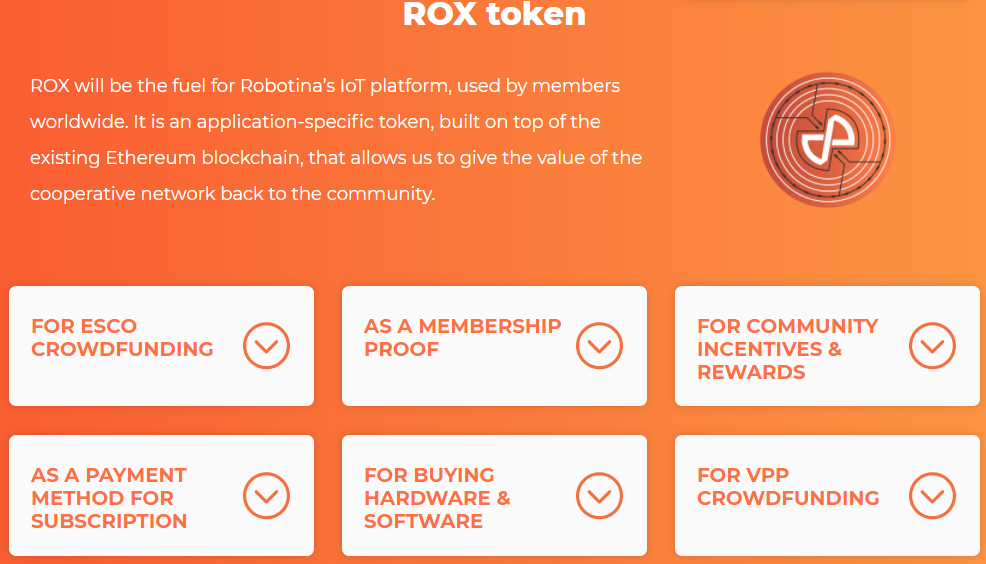This screenshot has width=986, height=564.
Task: Expand the As a Membership Proof chevron
Action: (599, 347)
